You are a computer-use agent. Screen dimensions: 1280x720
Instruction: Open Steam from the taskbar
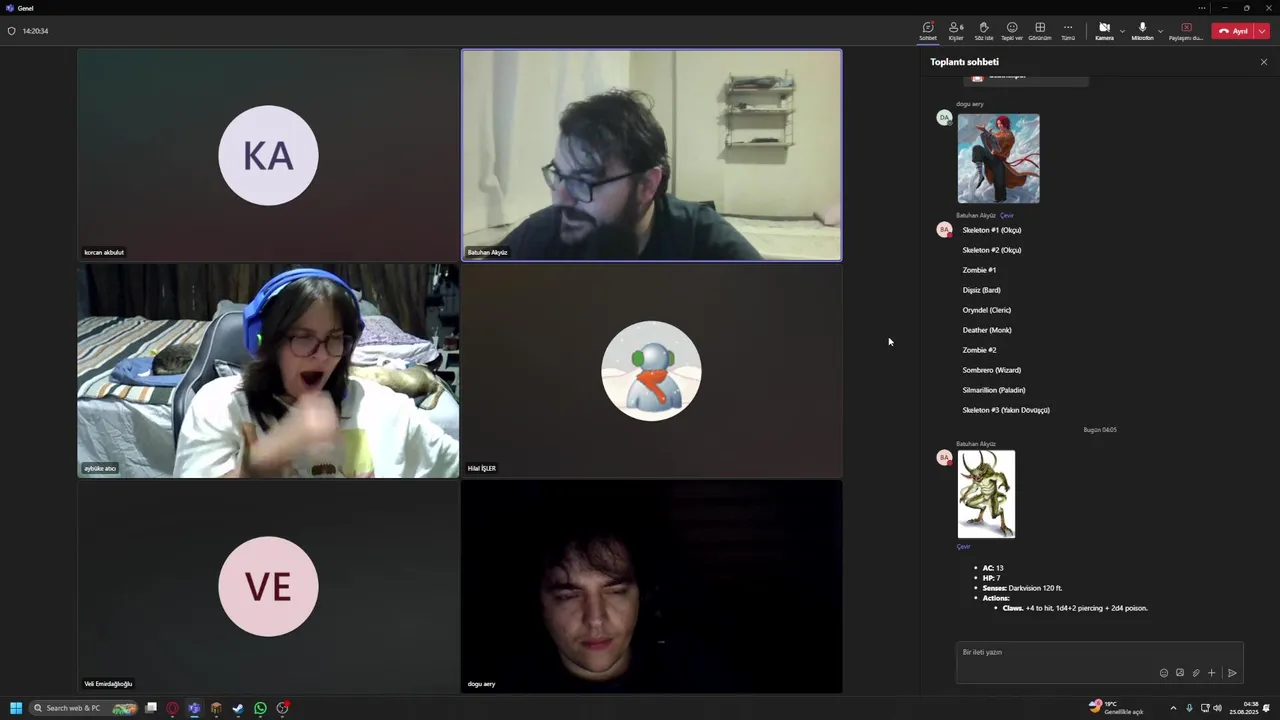pos(238,708)
